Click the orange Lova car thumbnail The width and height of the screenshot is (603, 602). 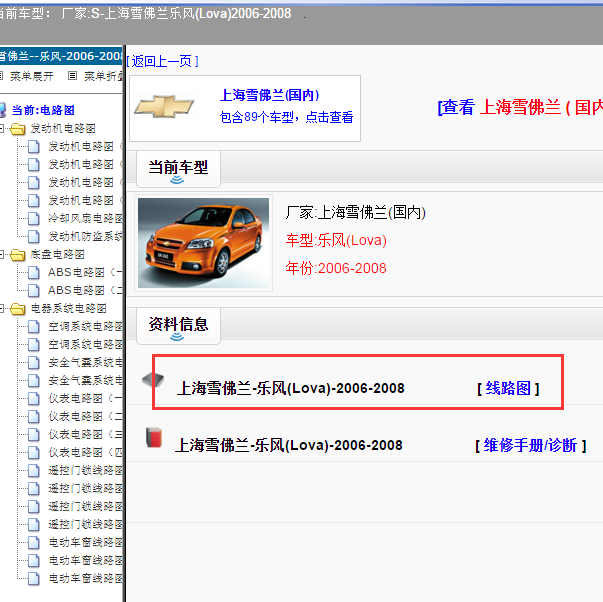(203, 243)
